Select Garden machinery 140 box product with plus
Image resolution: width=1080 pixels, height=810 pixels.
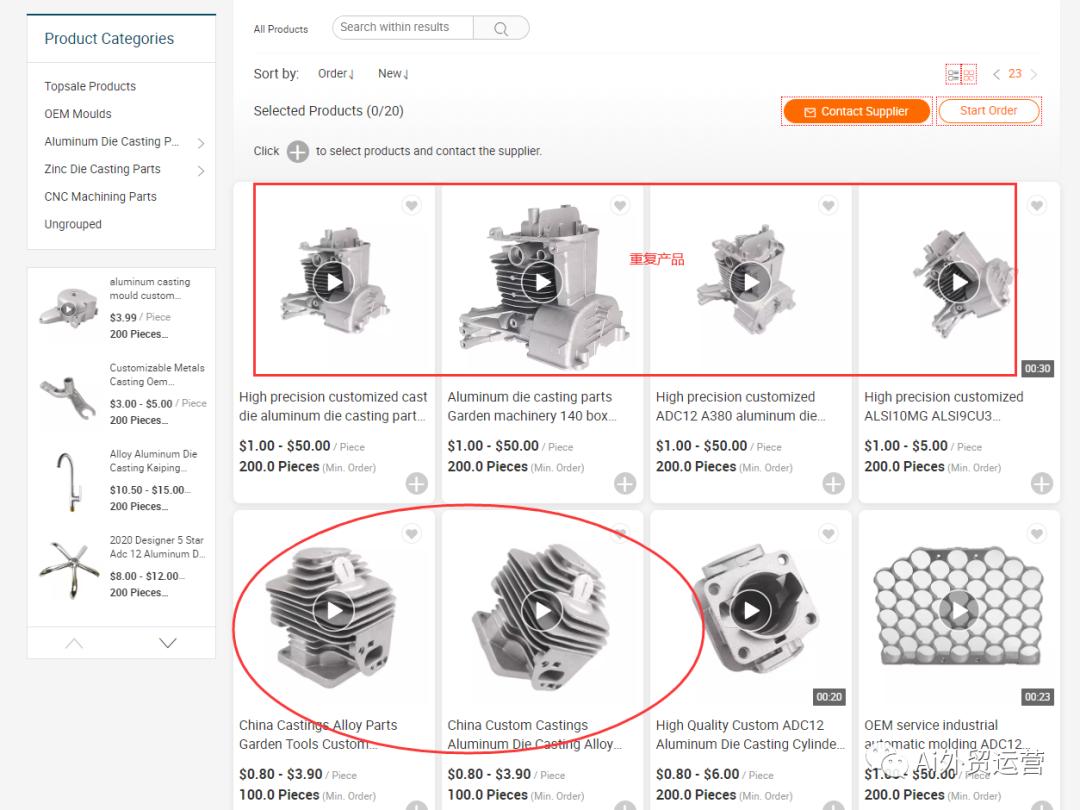(625, 484)
